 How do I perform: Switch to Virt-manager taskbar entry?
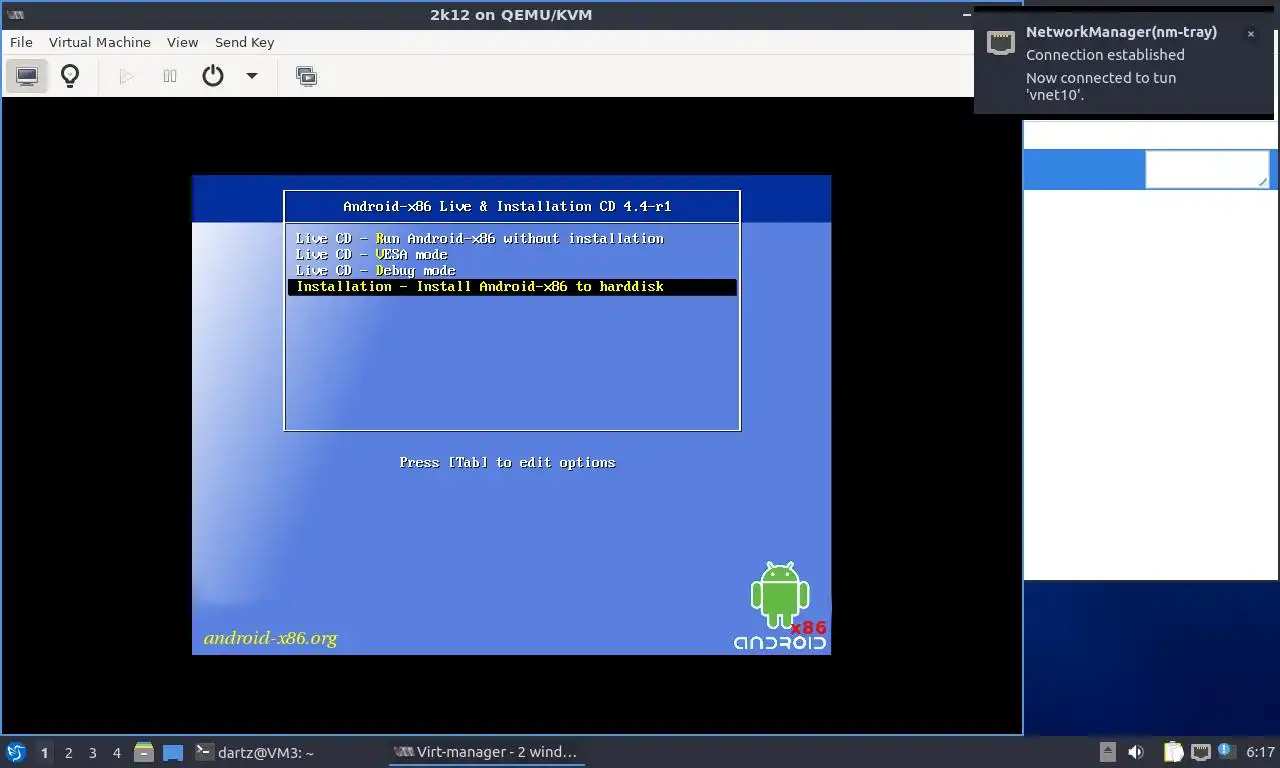(485, 752)
